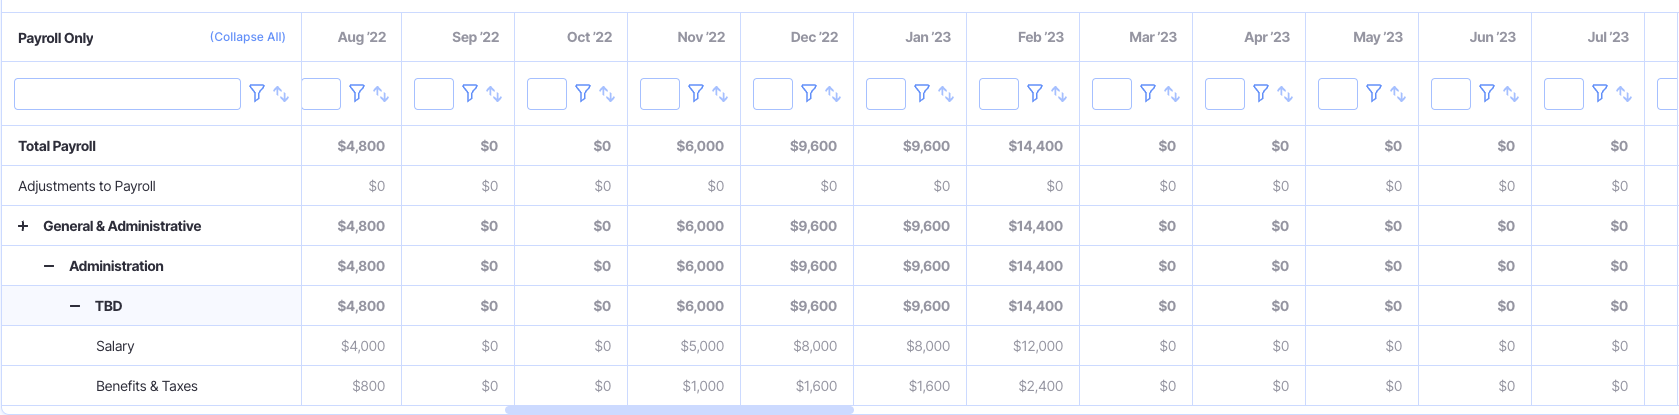Click the Payroll Only filter text field

[x=127, y=94]
